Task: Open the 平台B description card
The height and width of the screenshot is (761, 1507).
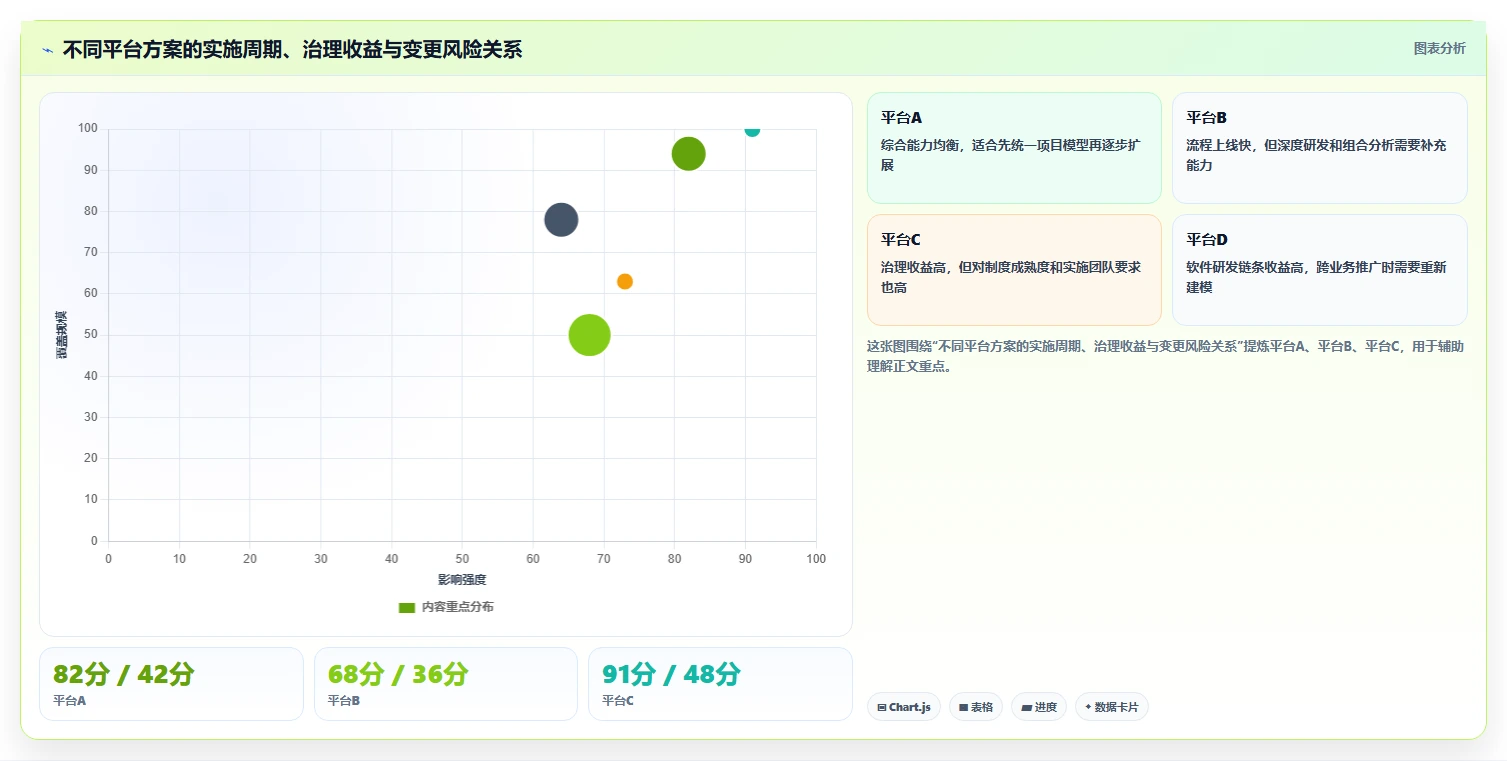Action: pyautogui.click(x=1319, y=148)
